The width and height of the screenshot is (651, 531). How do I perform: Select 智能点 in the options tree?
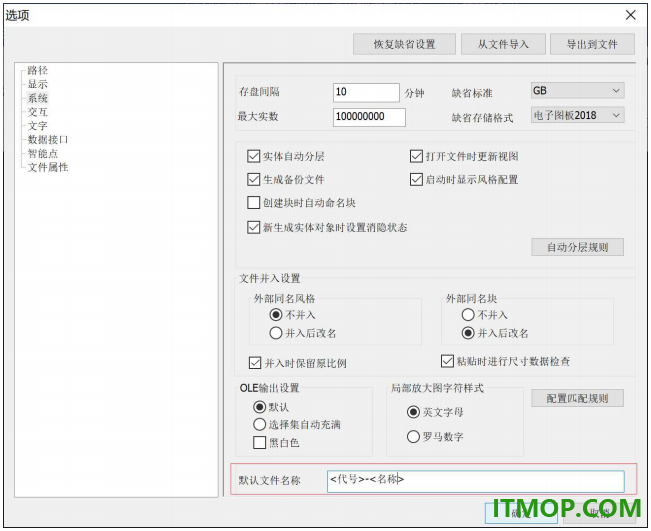point(42,154)
